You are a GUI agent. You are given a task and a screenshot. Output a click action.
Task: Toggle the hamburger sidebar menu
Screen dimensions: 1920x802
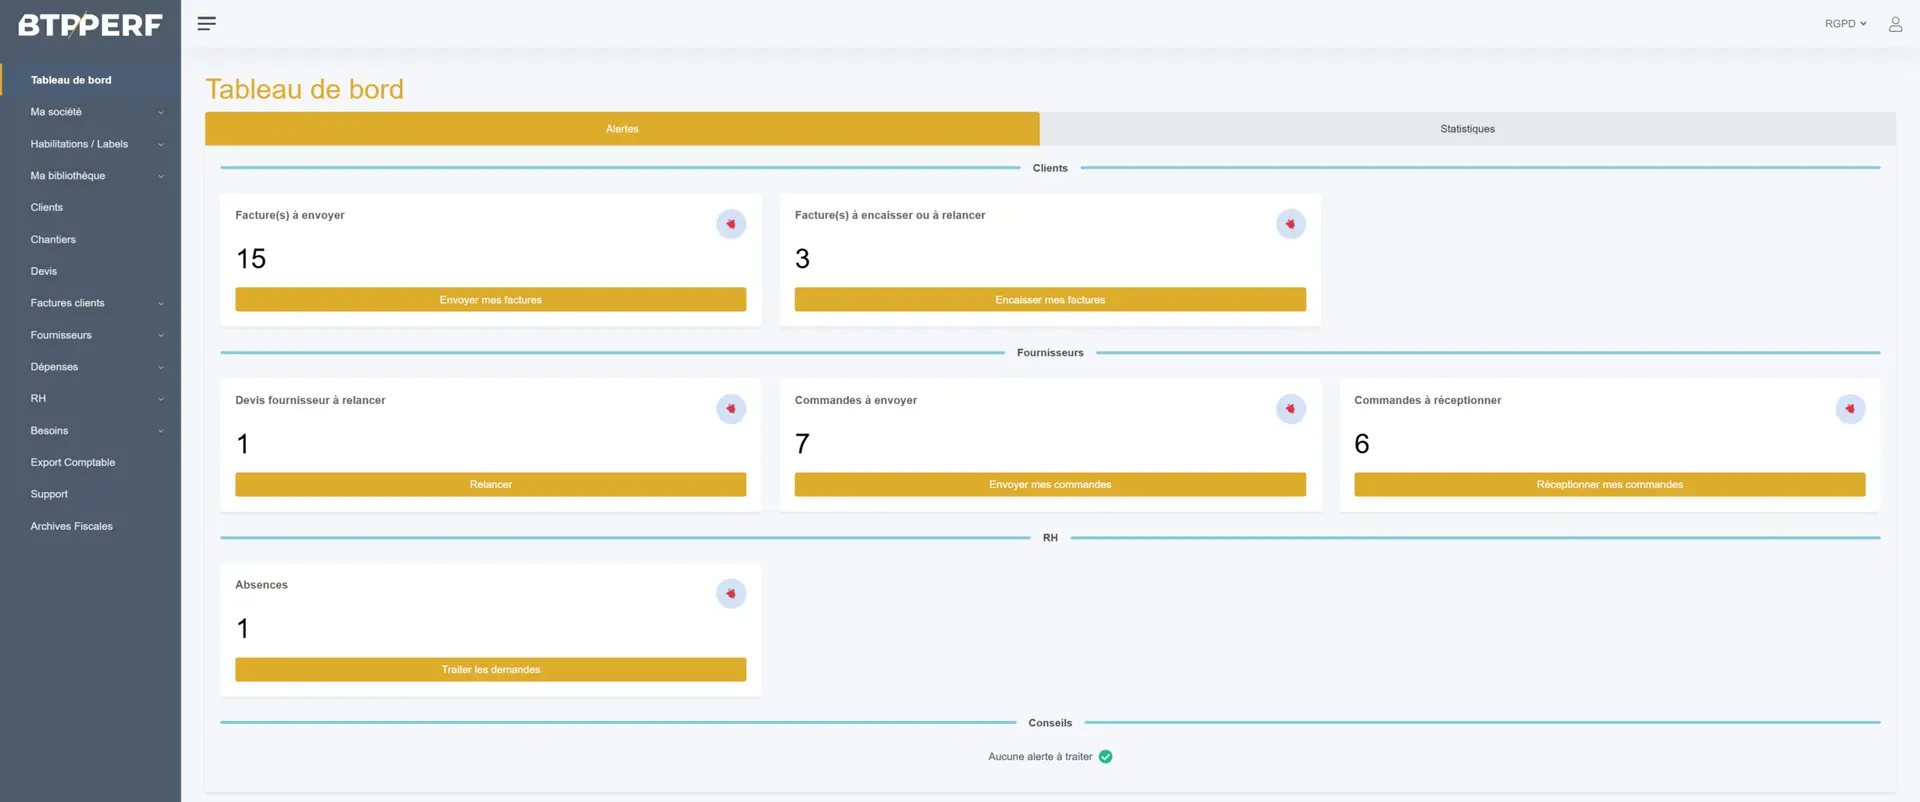click(206, 23)
